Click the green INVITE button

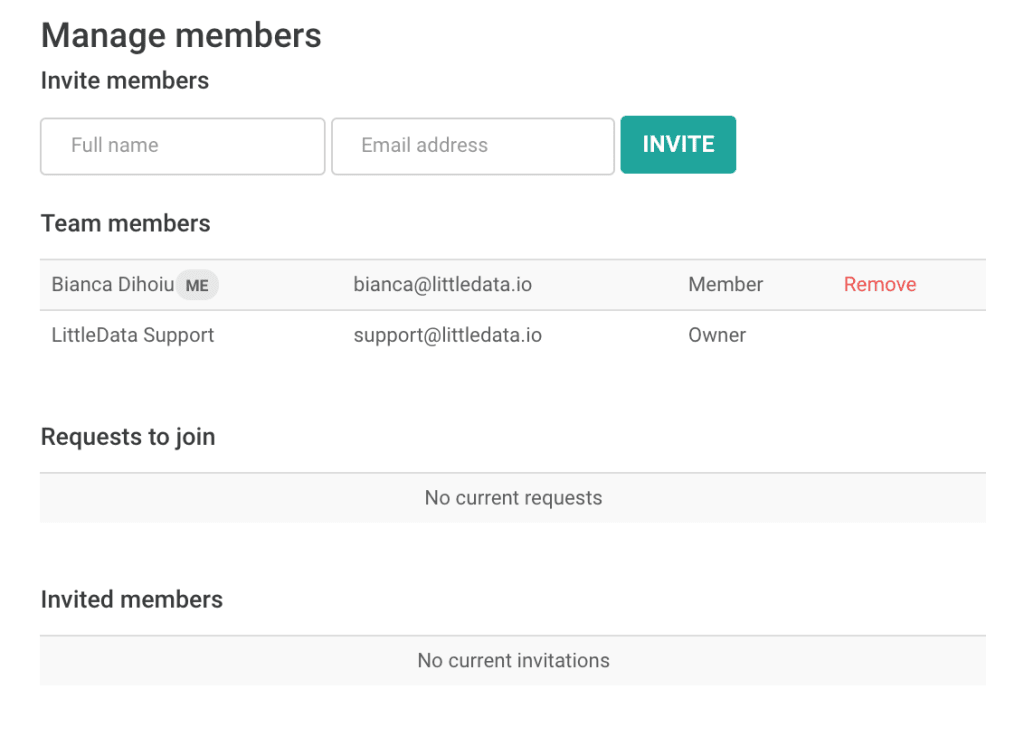tap(678, 144)
